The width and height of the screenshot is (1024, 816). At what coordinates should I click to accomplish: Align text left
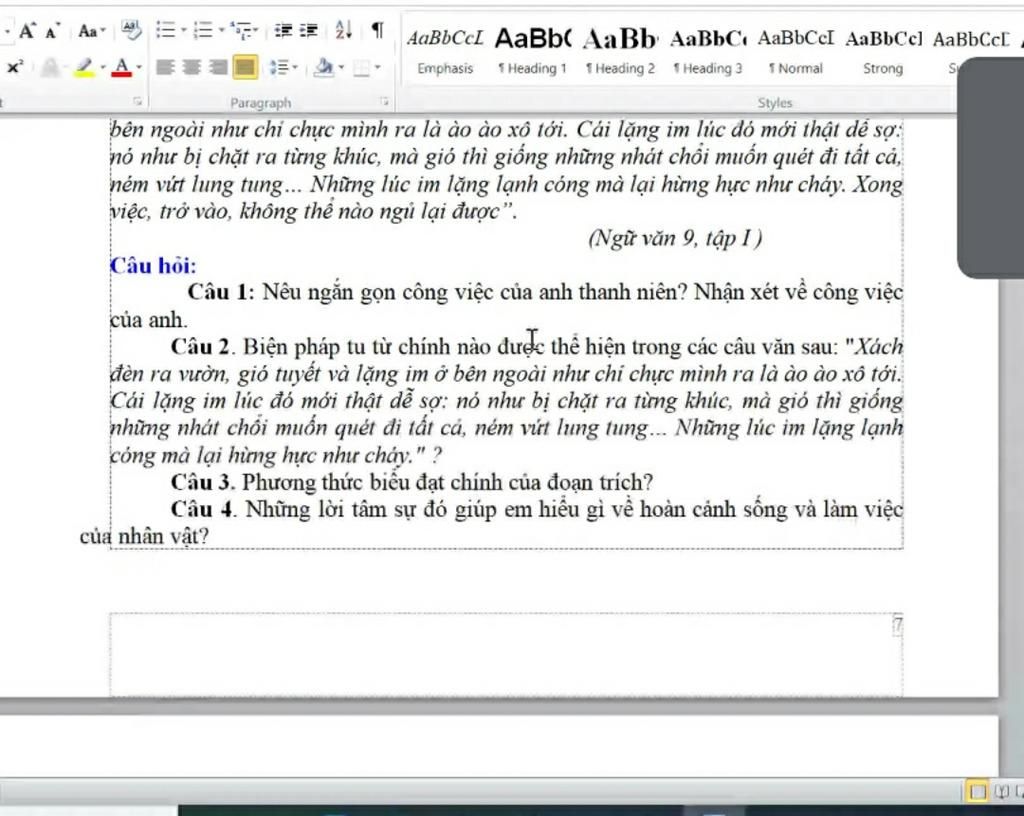point(165,67)
